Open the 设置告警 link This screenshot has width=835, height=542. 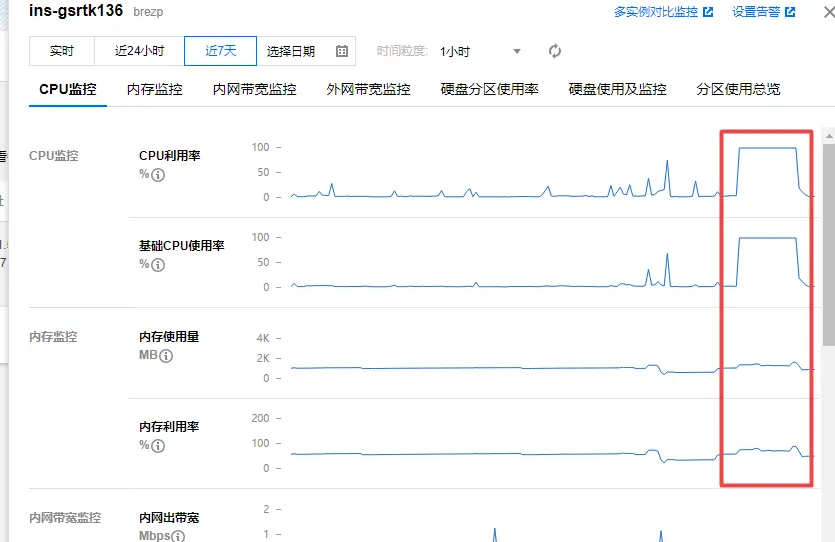click(x=756, y=12)
